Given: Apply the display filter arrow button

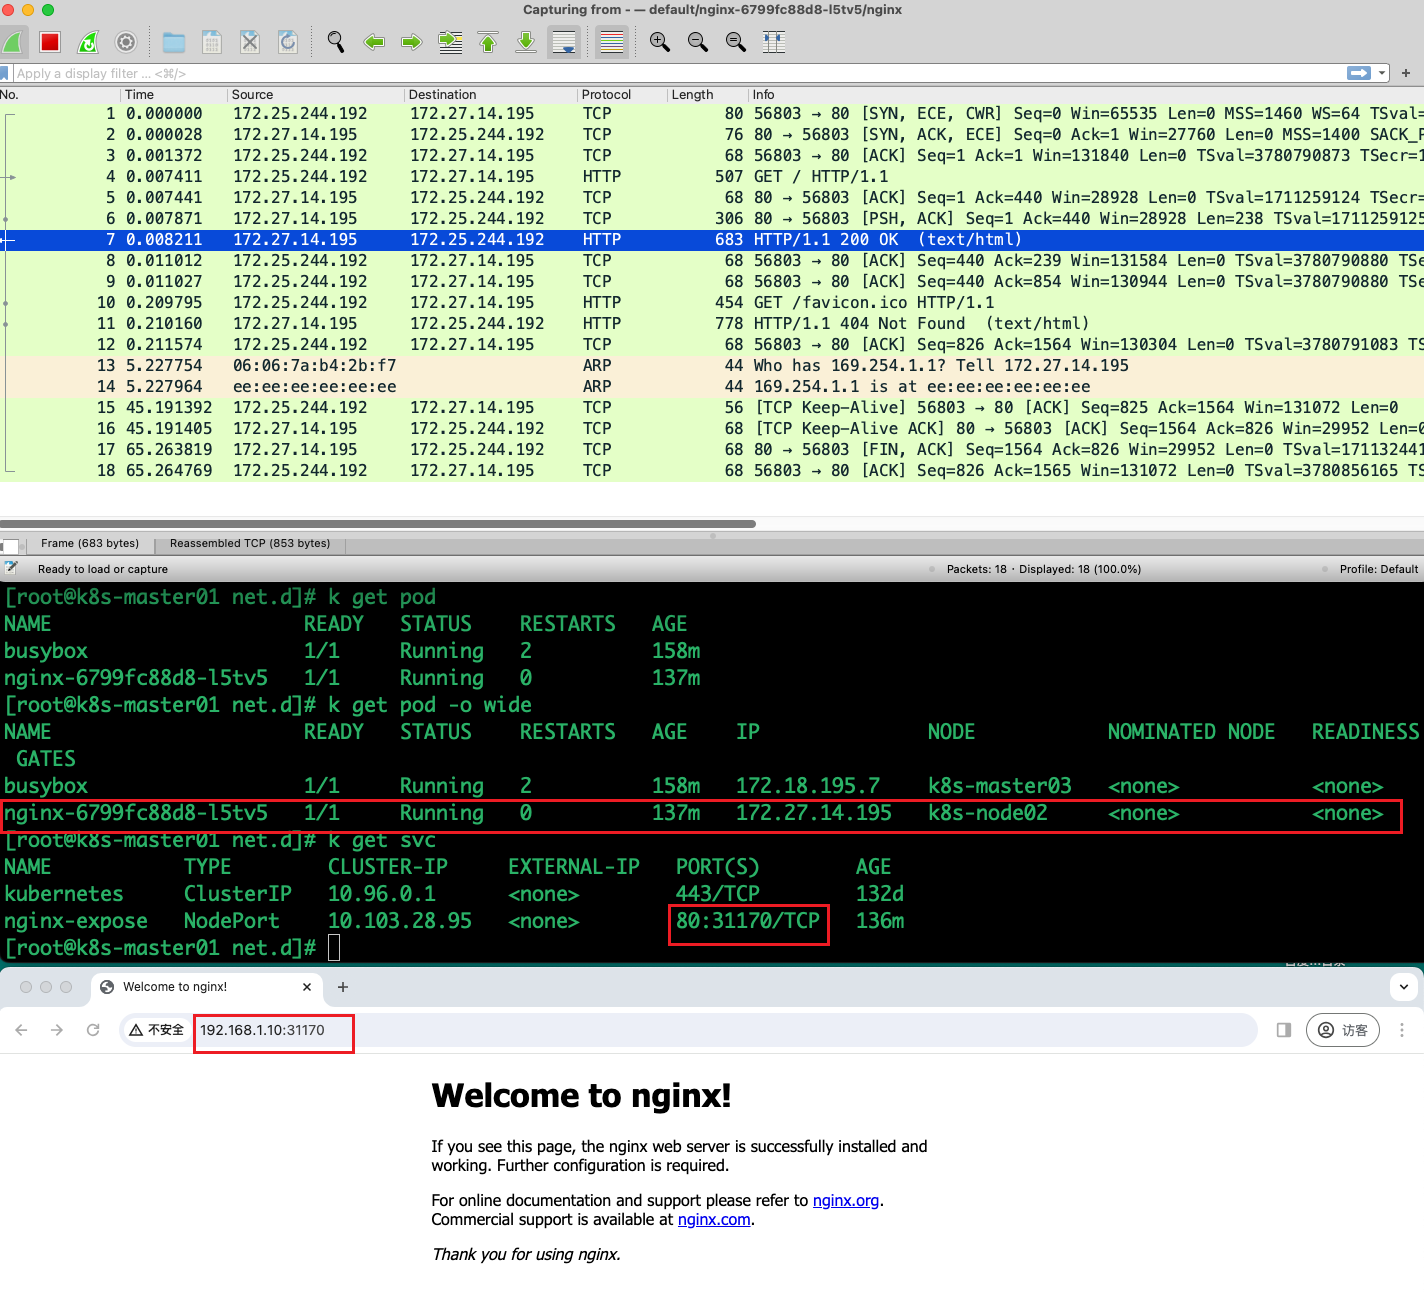Looking at the screenshot, I should pos(1359,73).
